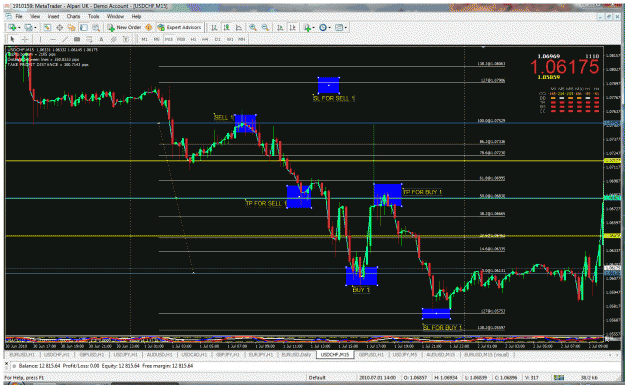625x385 pixels.
Task: Open the Help menu
Action: (136, 16)
